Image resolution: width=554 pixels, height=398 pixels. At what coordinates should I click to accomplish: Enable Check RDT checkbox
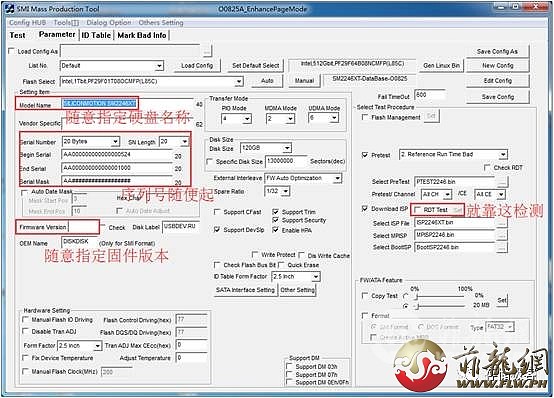click(x=487, y=167)
